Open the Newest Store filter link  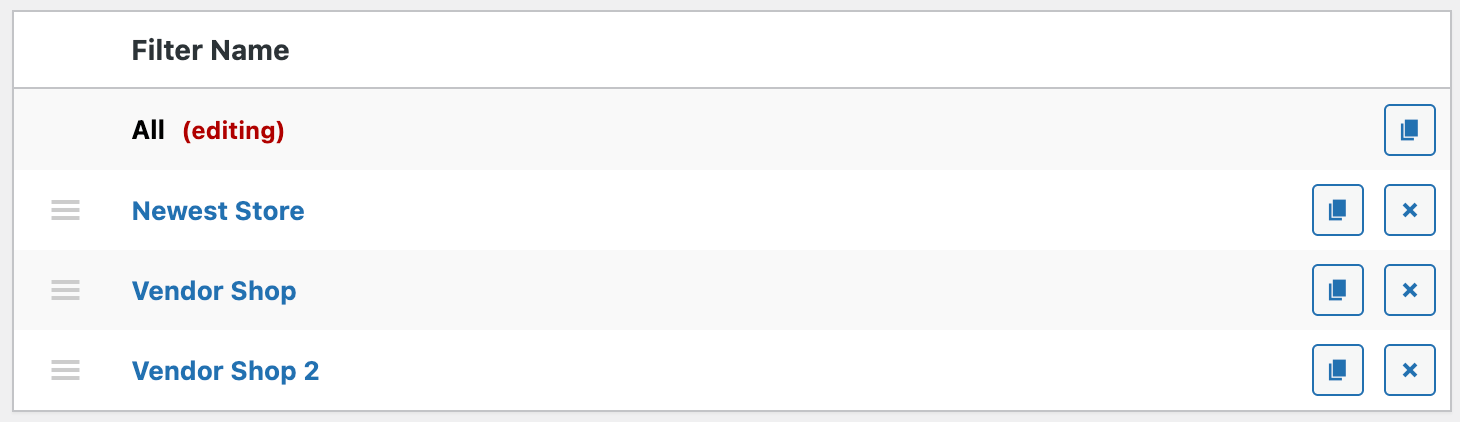[x=218, y=211]
